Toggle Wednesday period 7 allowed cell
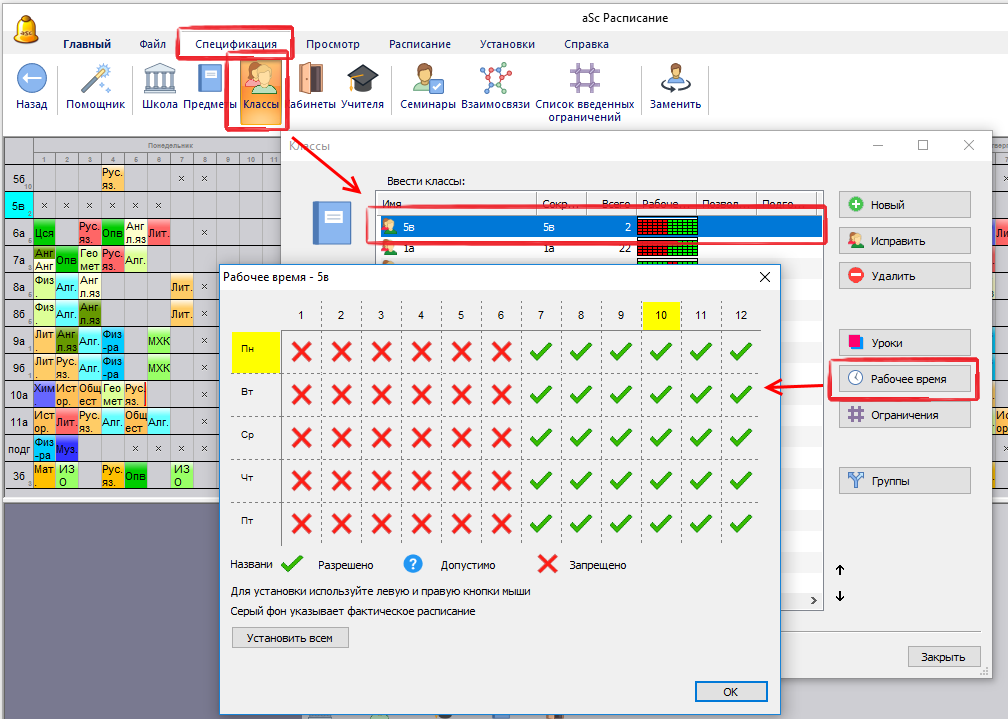Screen dimensions: 1008x719 541,437
